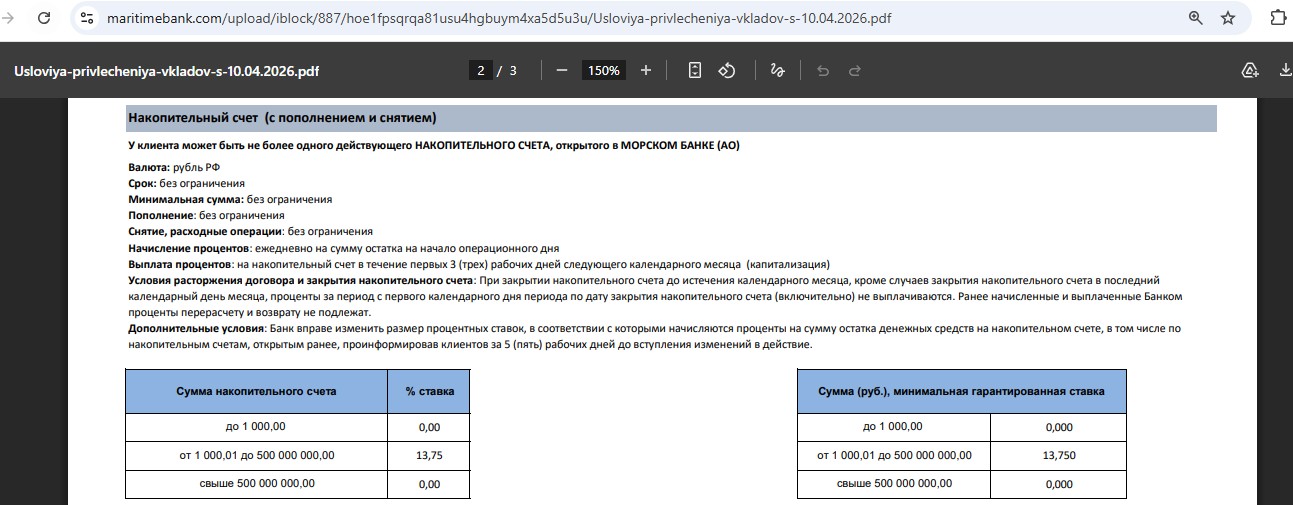Viewport: 1293px width, 505px height.
Task: Click the undo arrow in PDF toolbar
Action: [823, 70]
